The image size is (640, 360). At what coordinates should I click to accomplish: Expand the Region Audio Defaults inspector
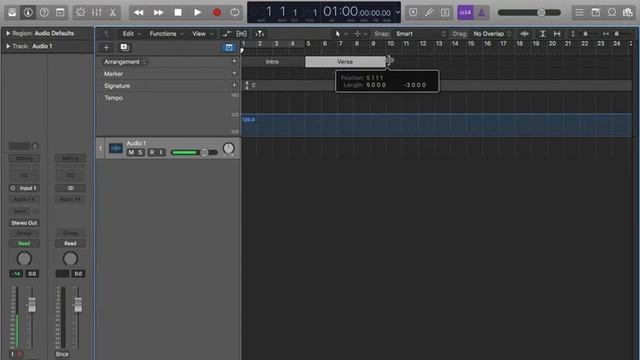8,33
